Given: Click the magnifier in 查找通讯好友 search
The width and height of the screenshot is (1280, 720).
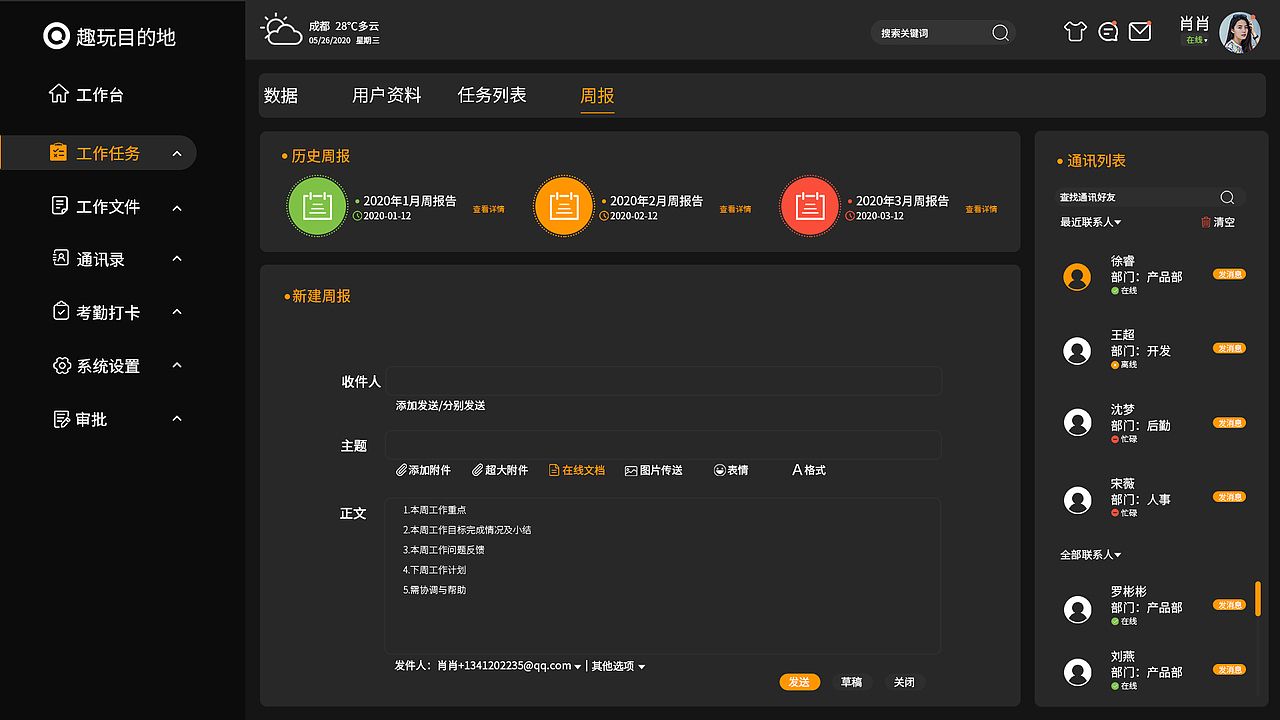Looking at the screenshot, I should 1230,197.
